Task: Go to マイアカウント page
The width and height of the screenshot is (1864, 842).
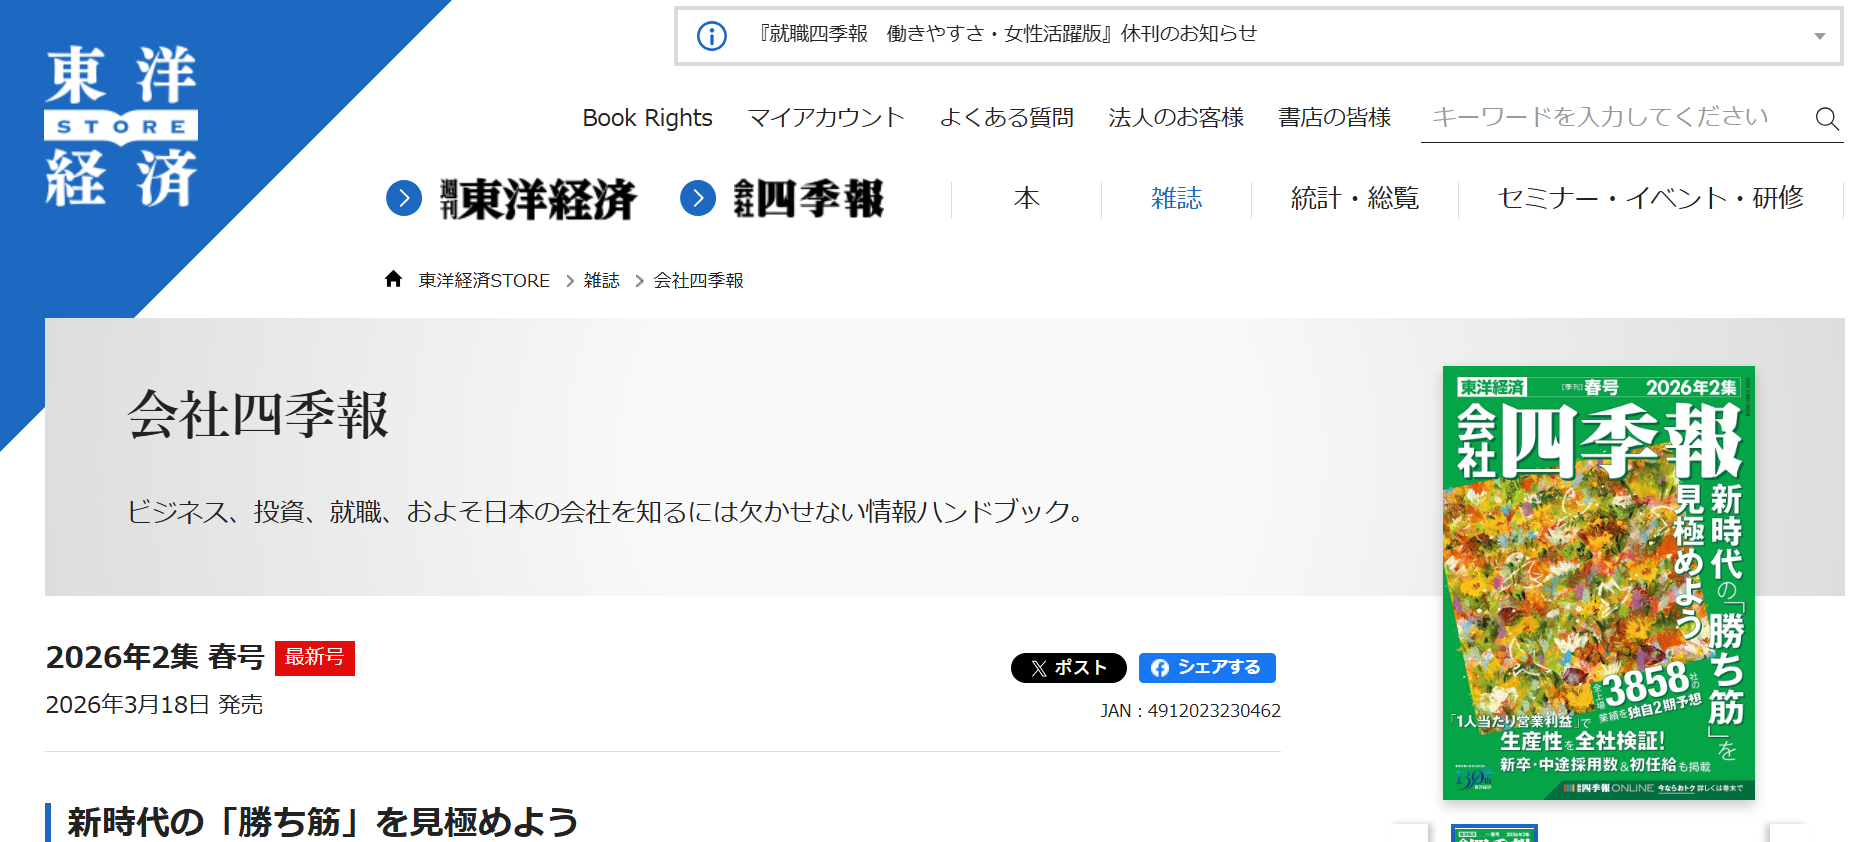Action: [825, 118]
